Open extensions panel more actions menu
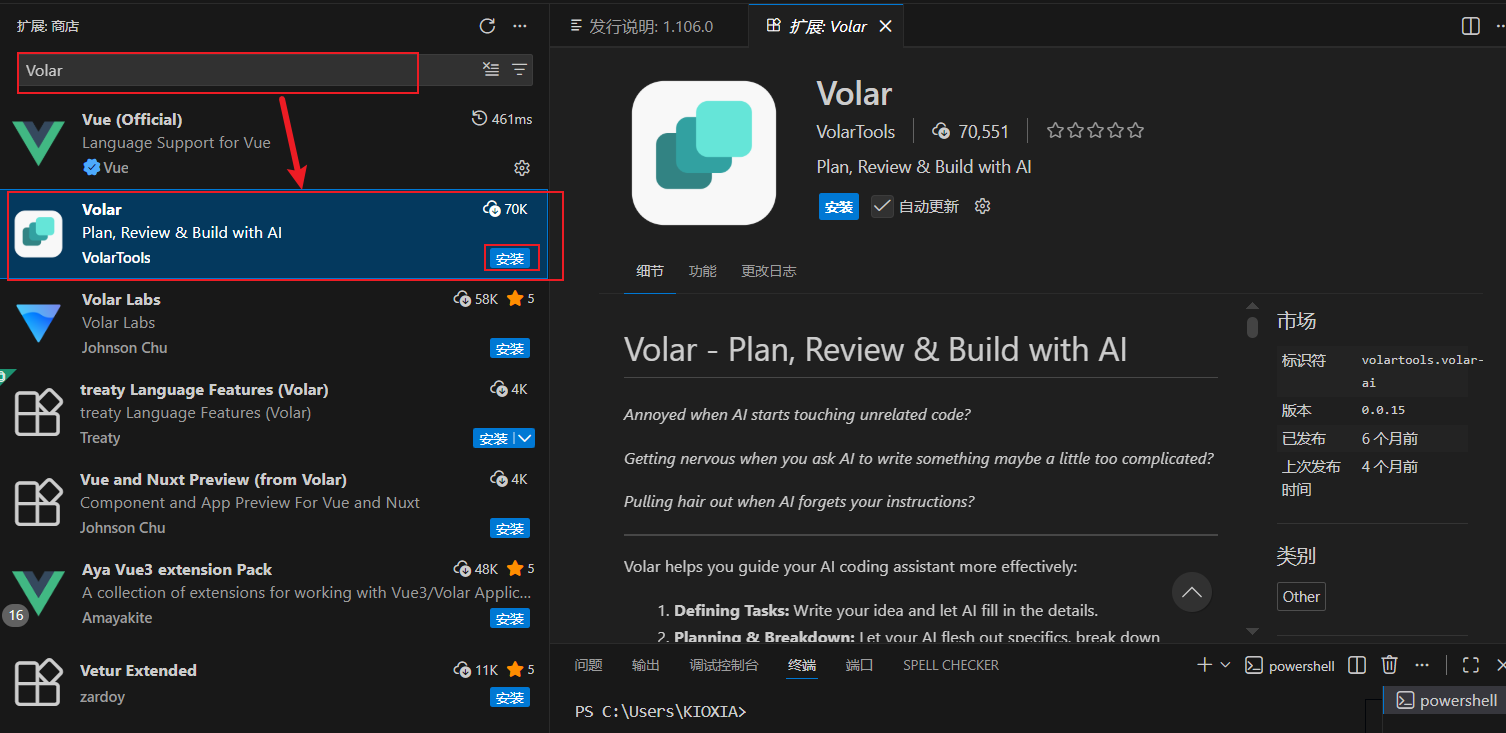1506x733 pixels. click(519, 26)
